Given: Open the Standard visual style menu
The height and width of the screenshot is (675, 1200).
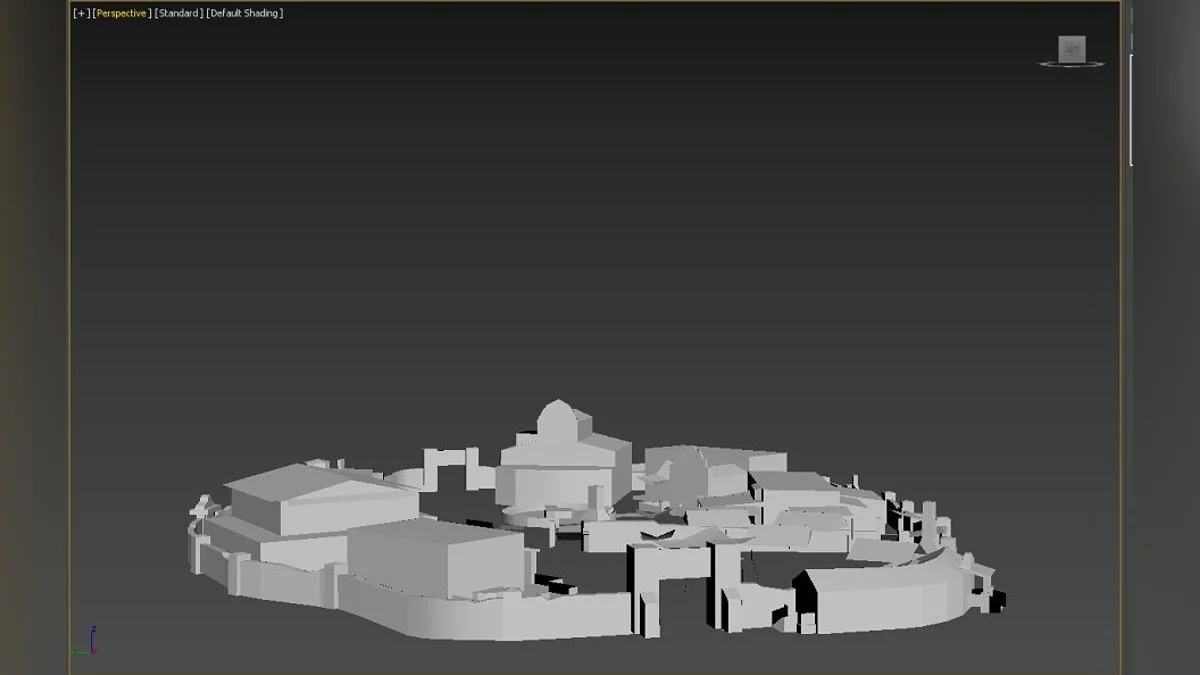Looking at the screenshot, I should pyautogui.click(x=178, y=13).
